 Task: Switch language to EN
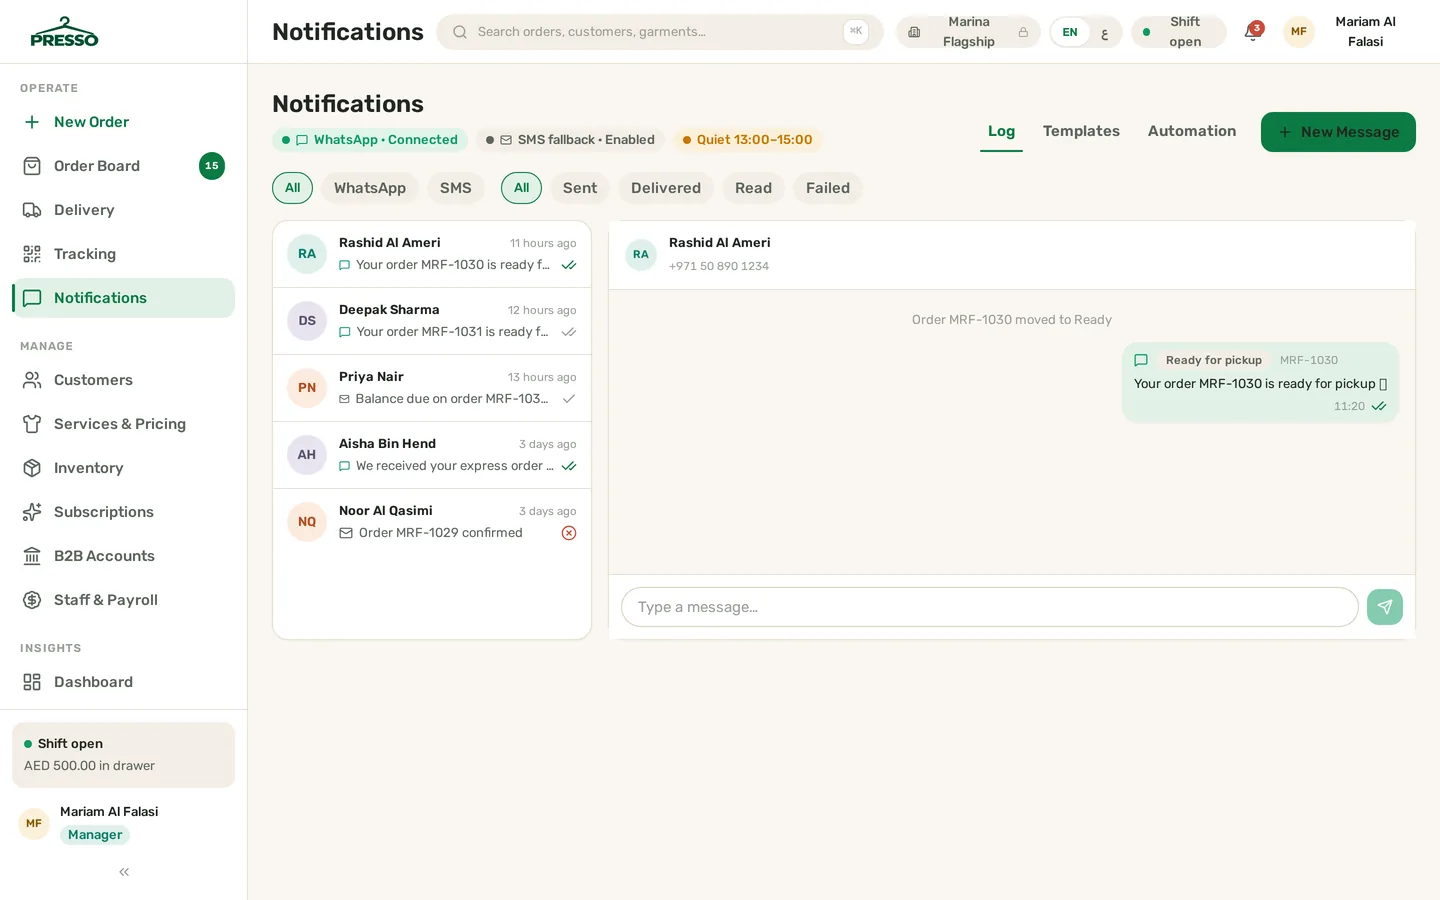[x=1070, y=32]
